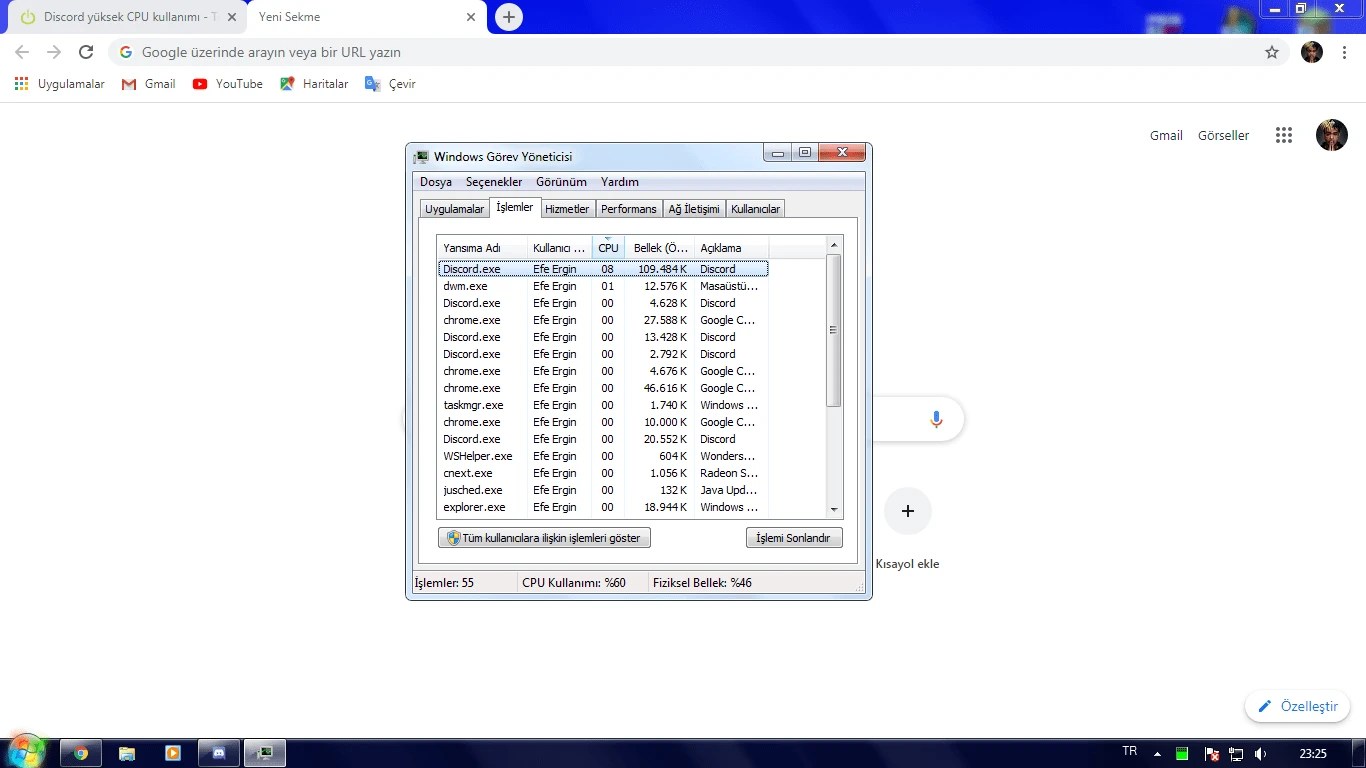Screen dimensions: 1366x768
Task: Open the Windows Start menu orb
Action: coord(26,752)
